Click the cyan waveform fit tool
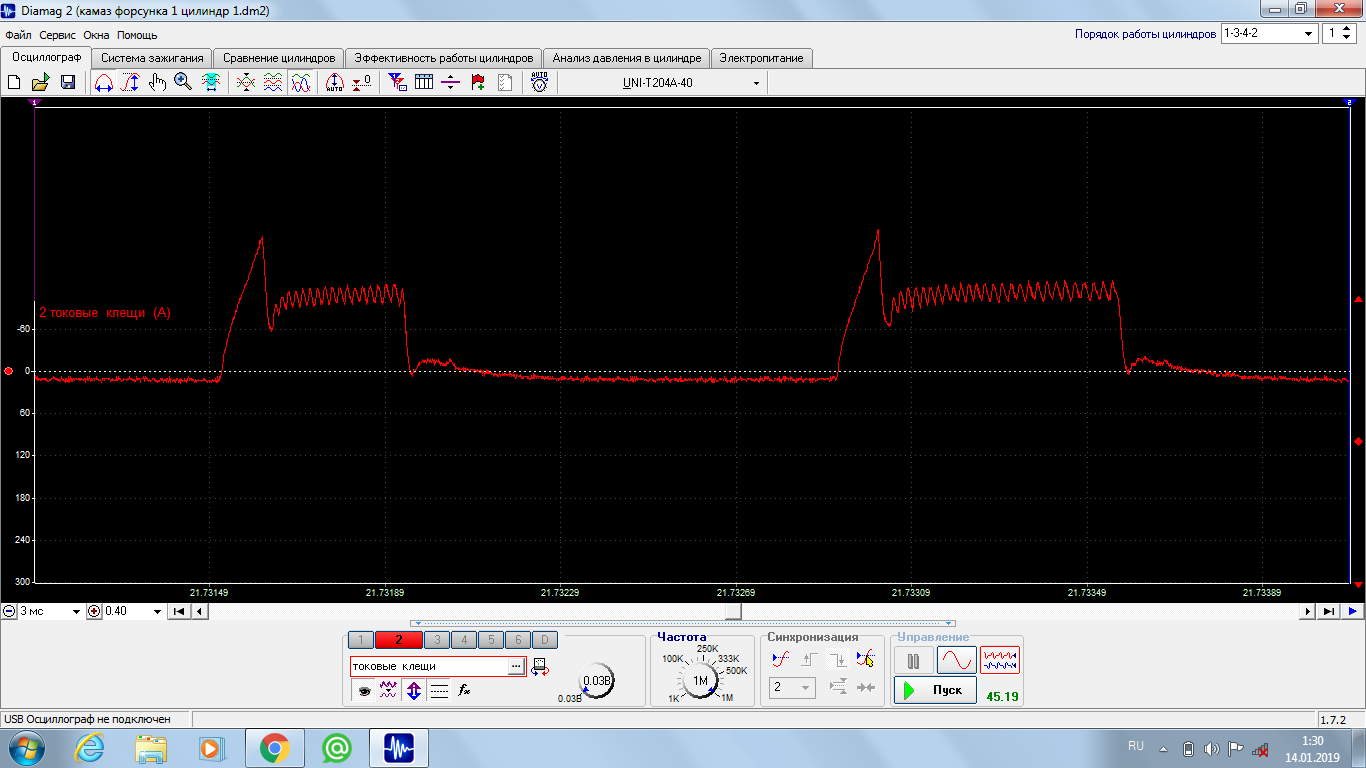The width and height of the screenshot is (1366, 768). (210, 83)
